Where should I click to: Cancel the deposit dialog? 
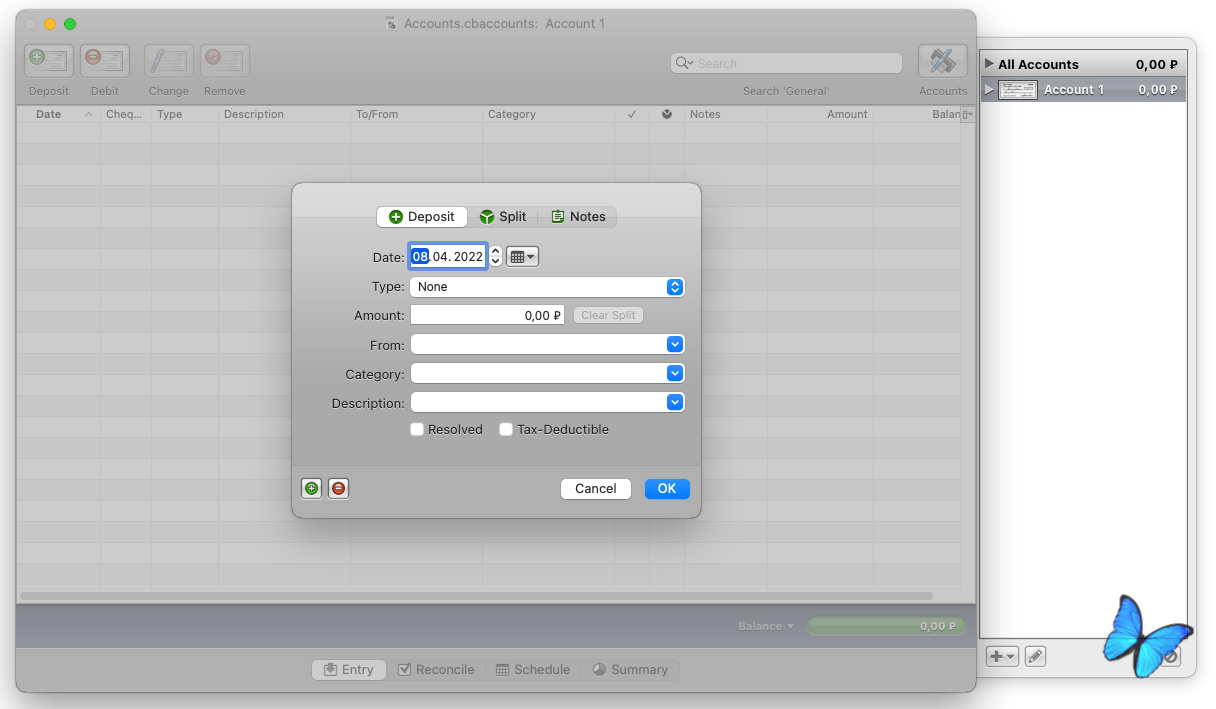[x=596, y=489]
